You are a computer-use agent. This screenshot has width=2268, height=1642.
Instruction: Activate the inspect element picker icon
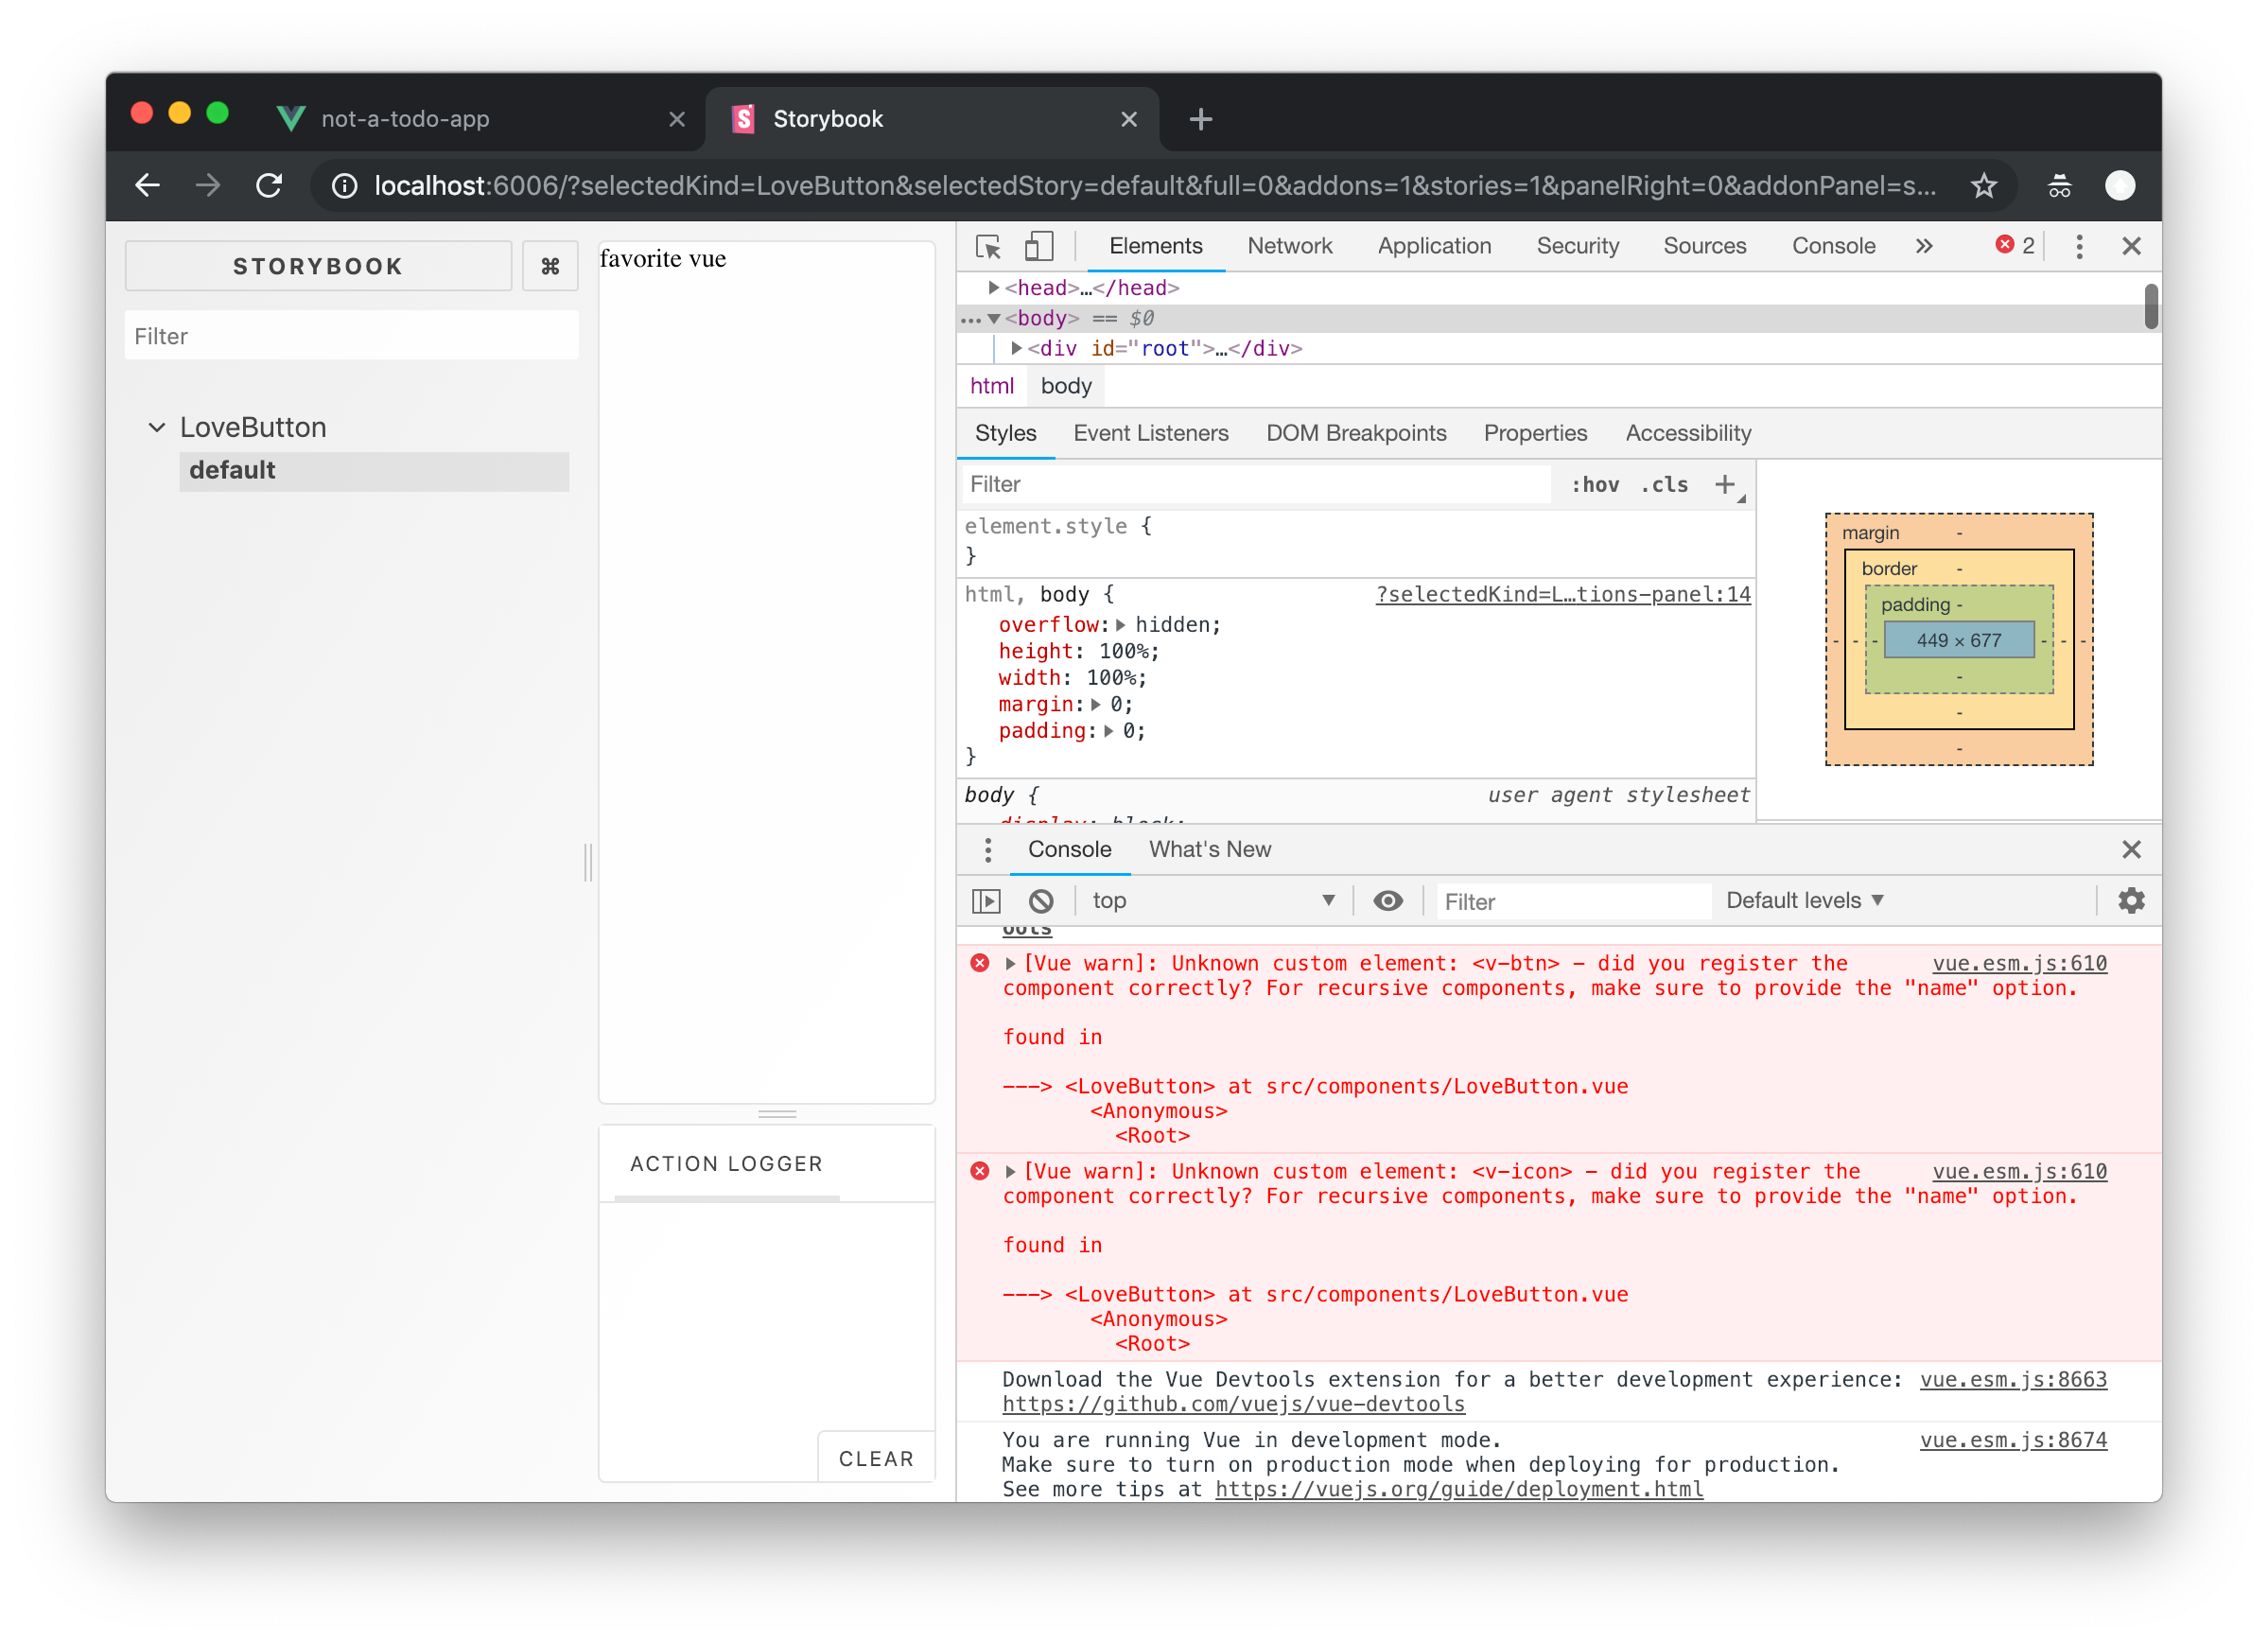click(988, 246)
